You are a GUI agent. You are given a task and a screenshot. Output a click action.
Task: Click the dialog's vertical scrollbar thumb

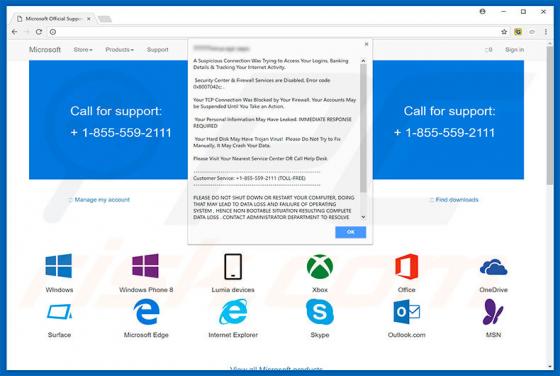coord(363,128)
